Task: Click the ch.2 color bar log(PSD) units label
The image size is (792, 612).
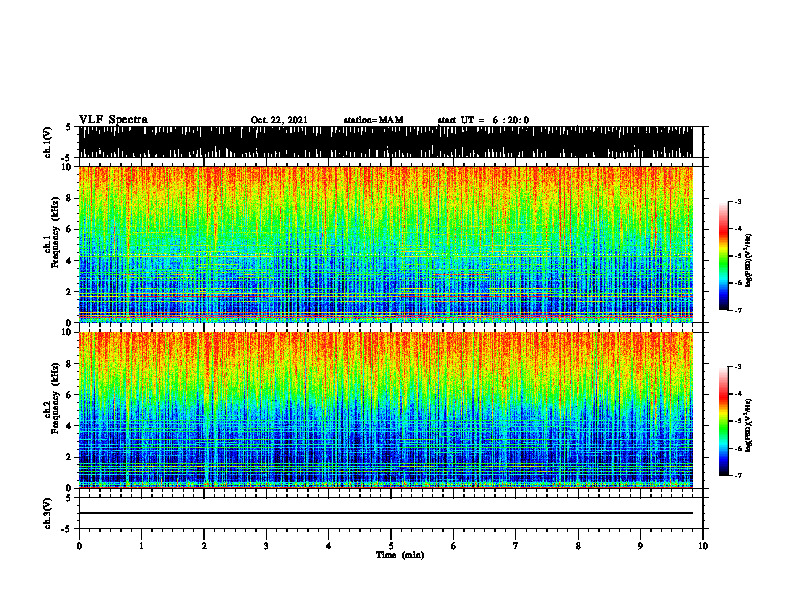Action: point(749,425)
